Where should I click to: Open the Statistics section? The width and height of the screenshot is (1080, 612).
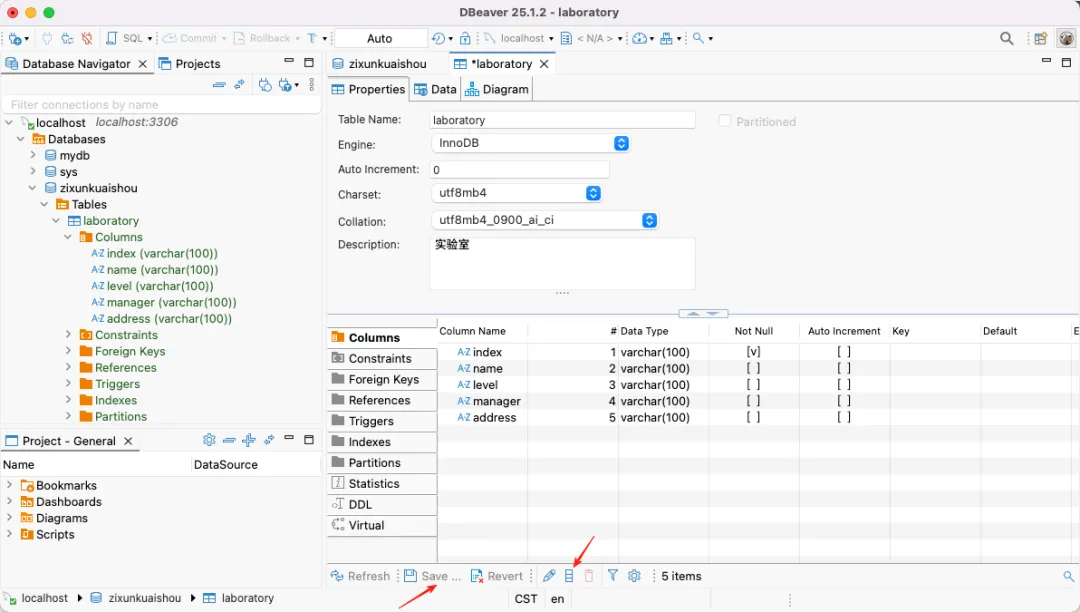point(382,484)
